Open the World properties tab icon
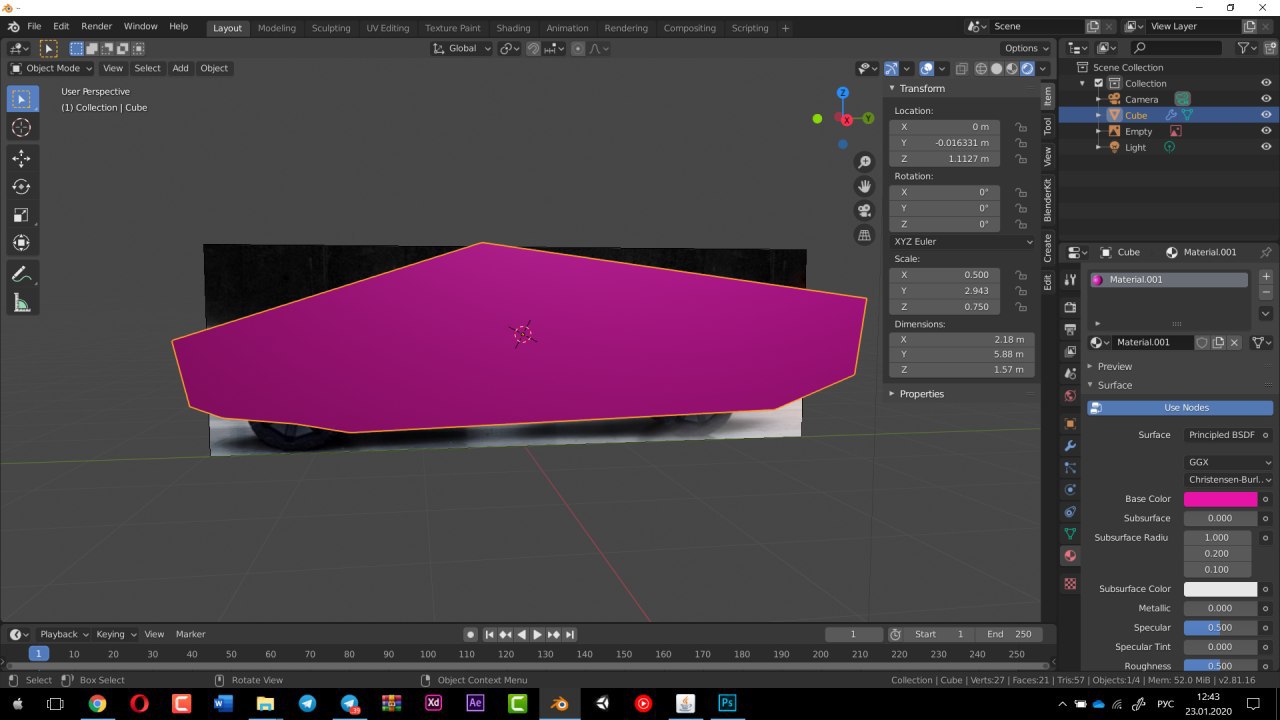The image size is (1280, 720). click(1070, 396)
